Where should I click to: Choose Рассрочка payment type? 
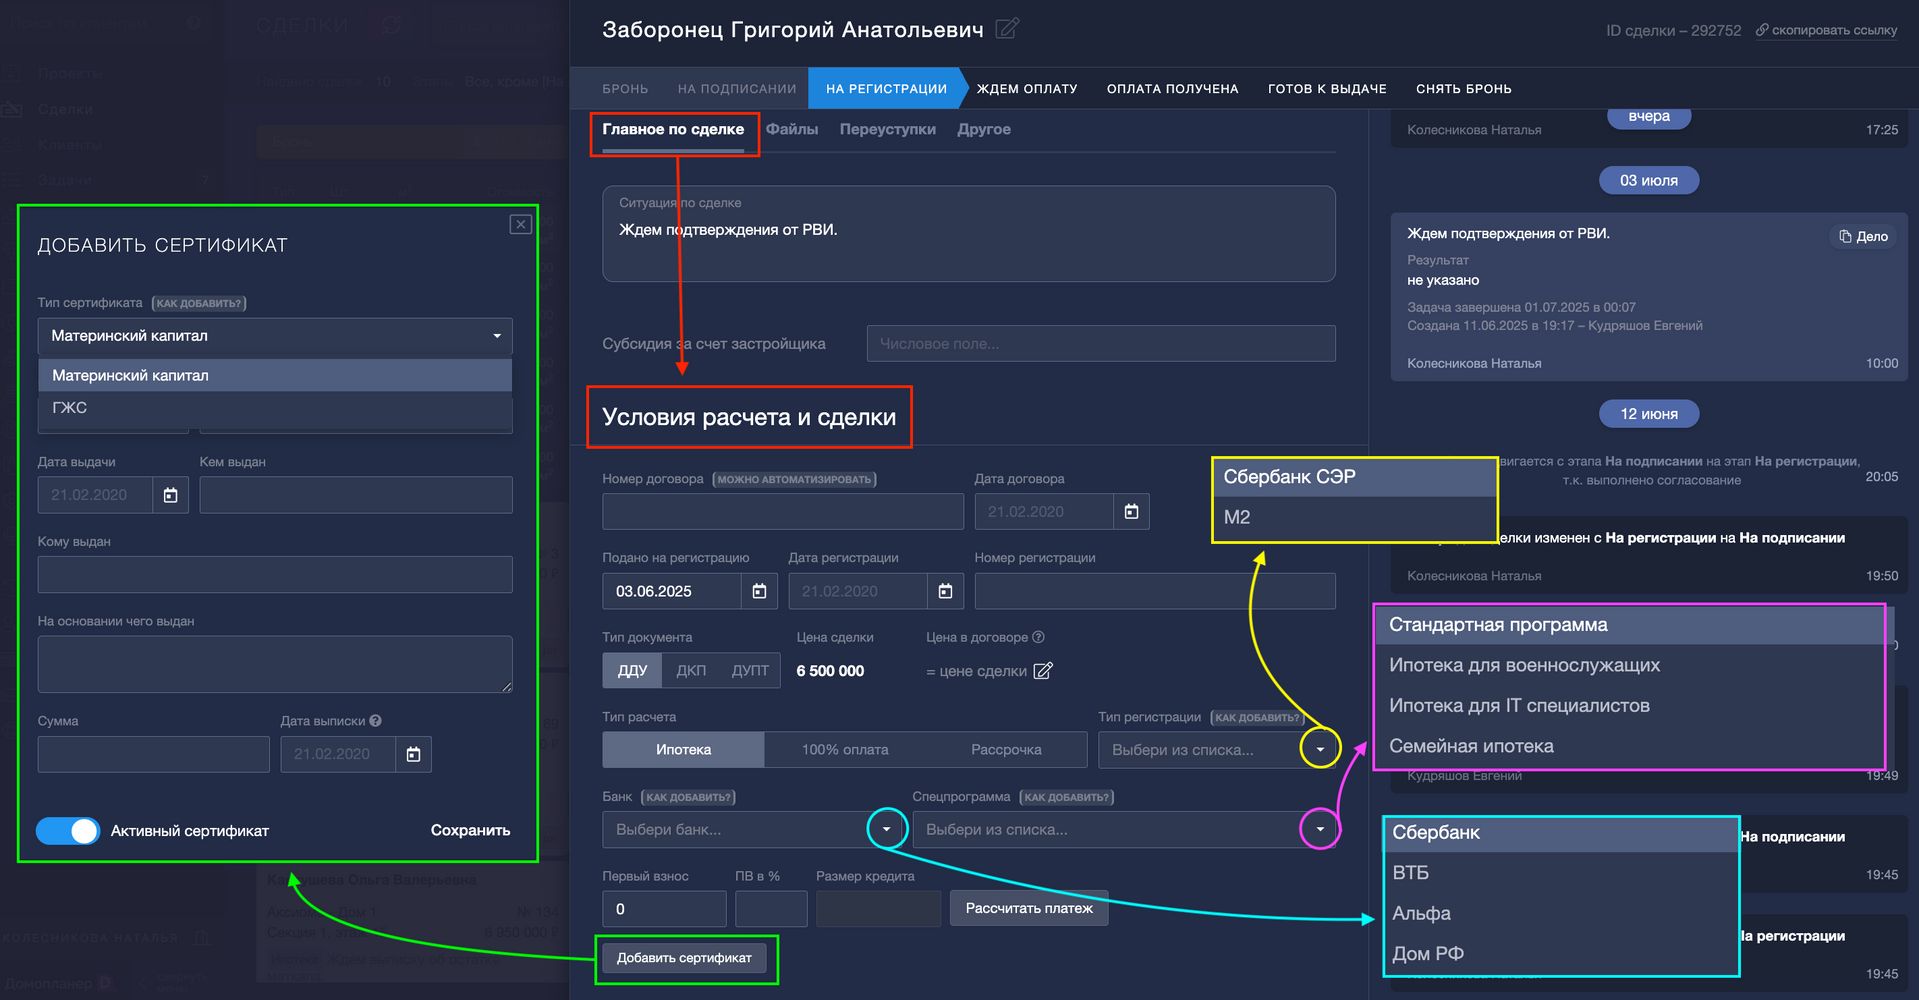click(x=1006, y=749)
